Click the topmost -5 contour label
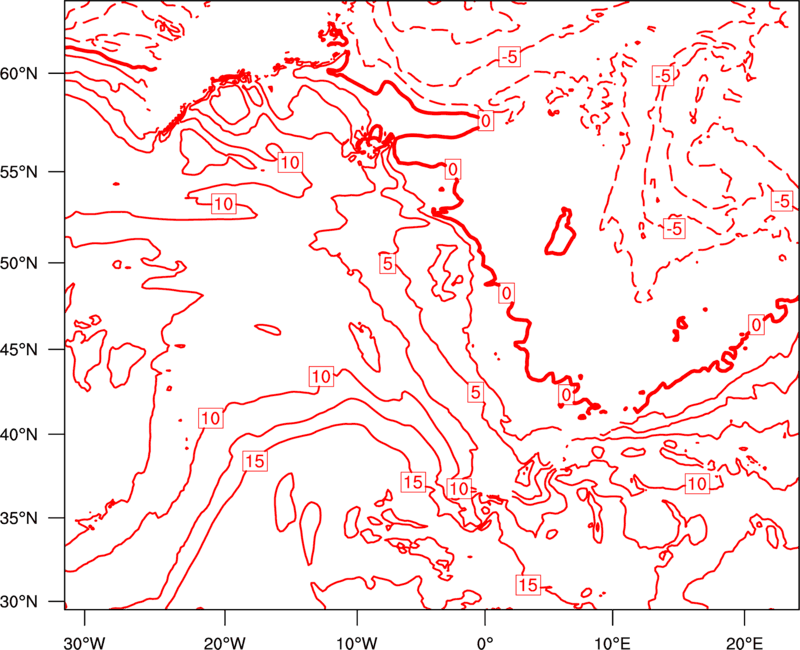The image size is (800, 650). tap(509, 57)
